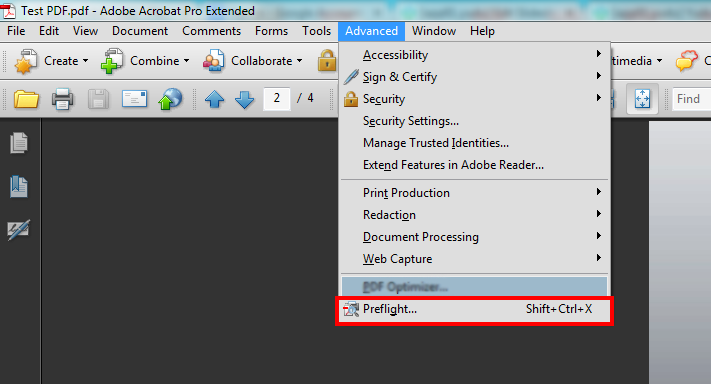Click the full-screen fit icon near Find
The height and width of the screenshot is (384, 711).
(x=642, y=98)
